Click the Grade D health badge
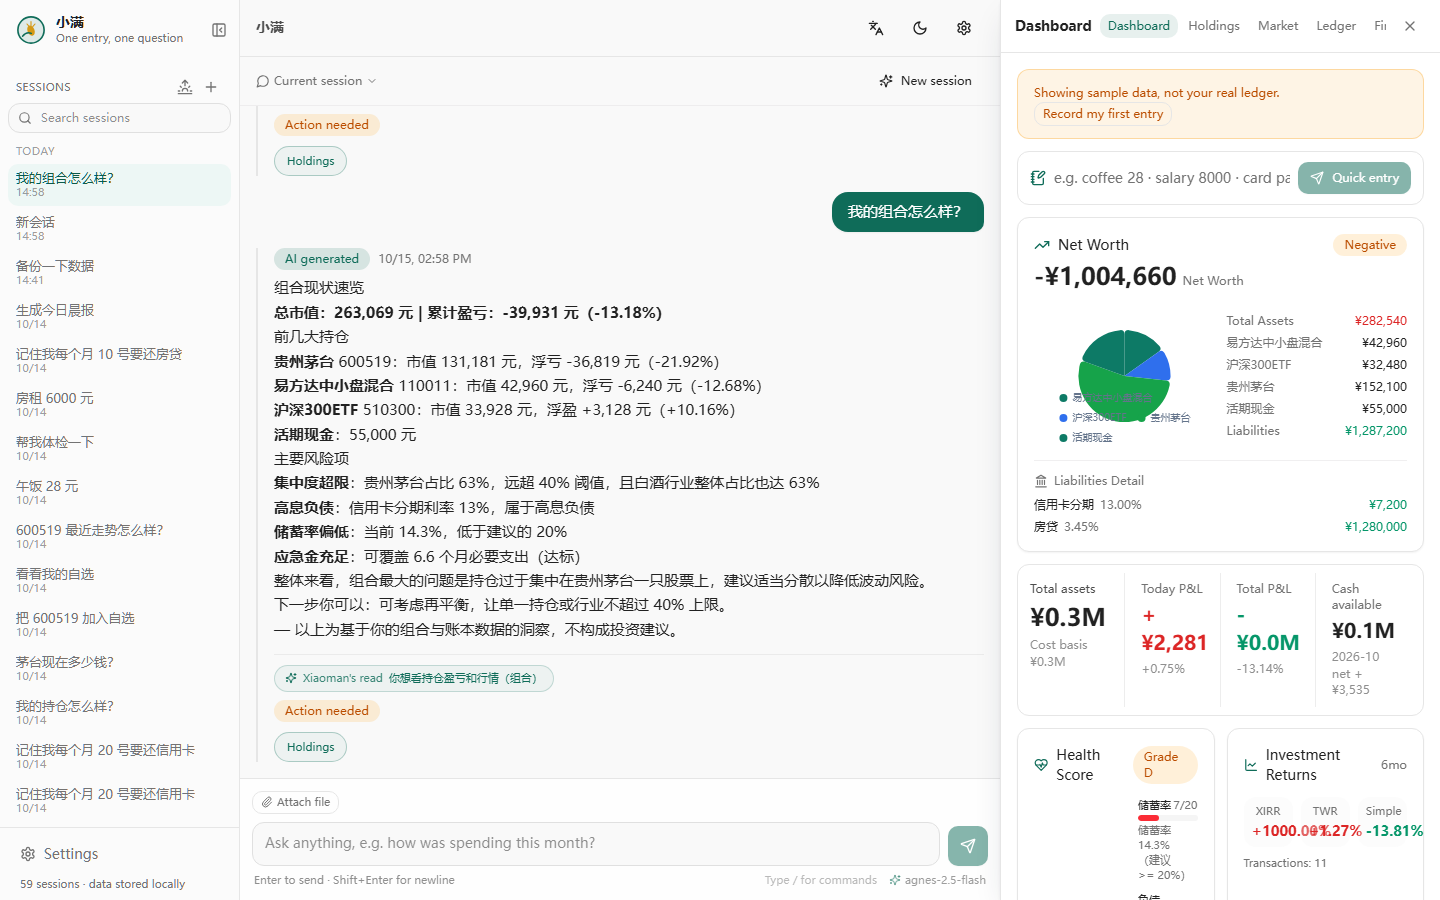Viewport: 1440px width, 900px height. pos(1165,765)
